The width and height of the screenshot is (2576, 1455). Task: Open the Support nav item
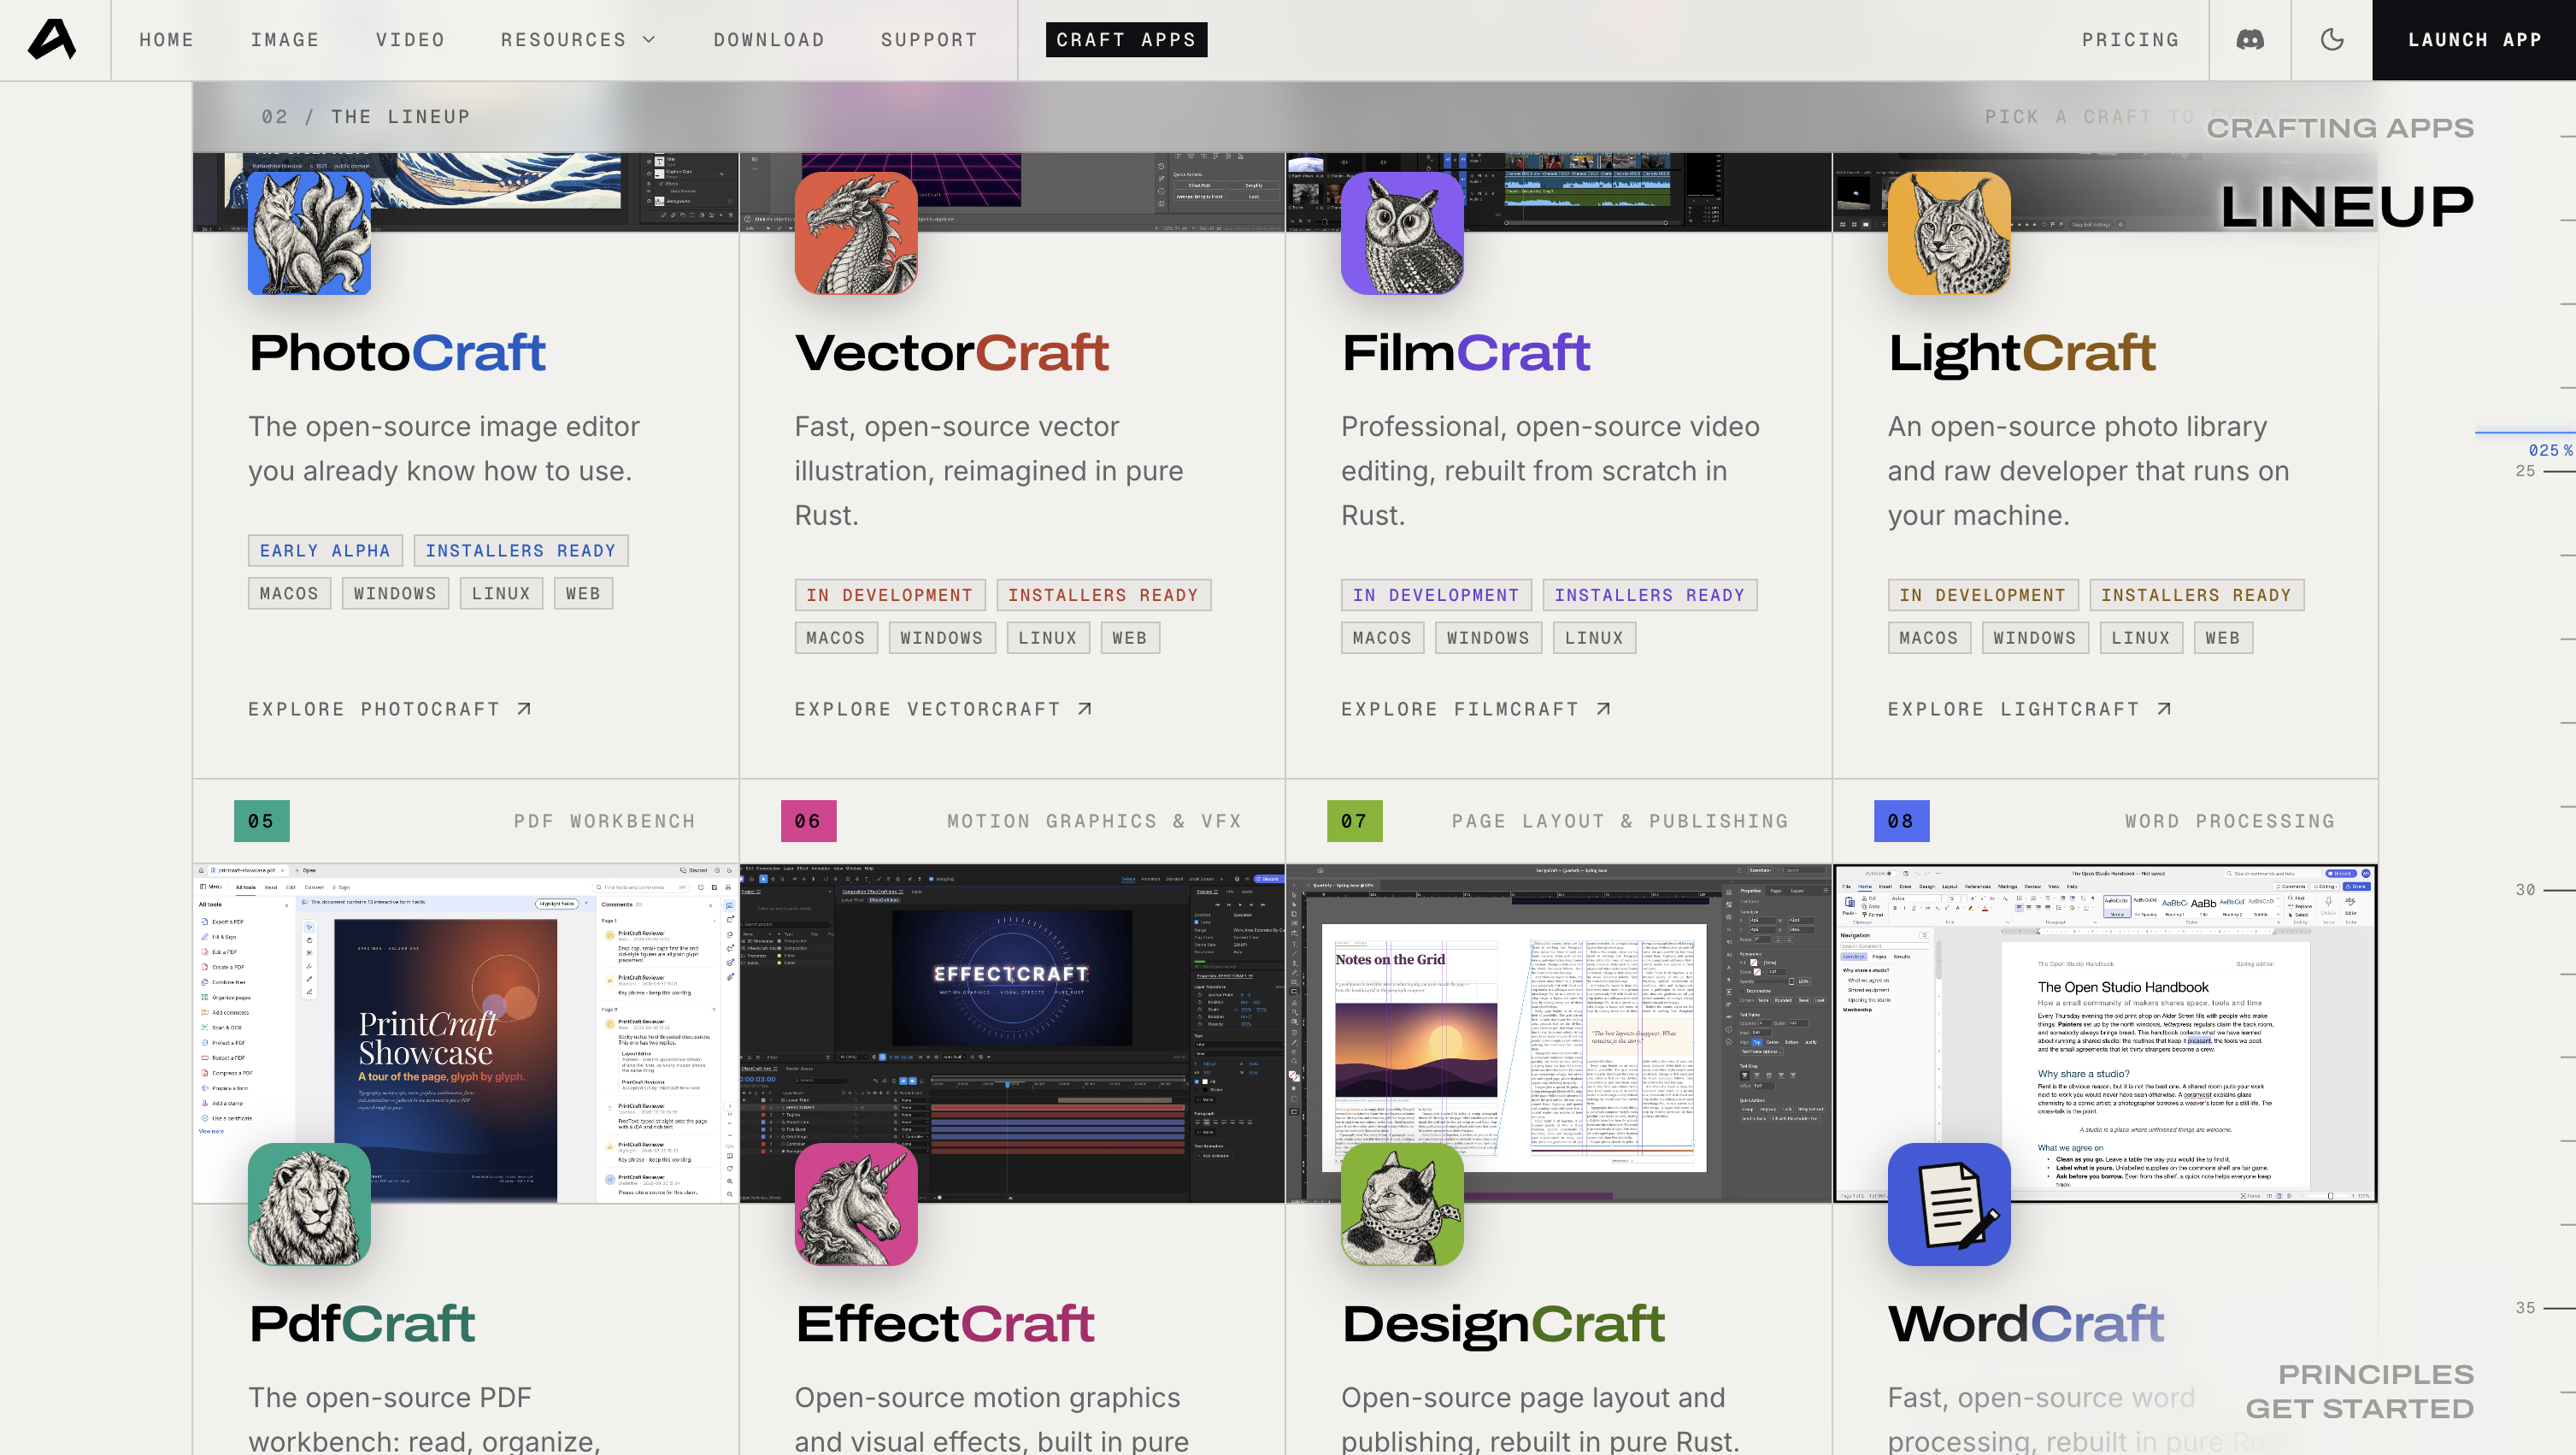(x=929, y=40)
